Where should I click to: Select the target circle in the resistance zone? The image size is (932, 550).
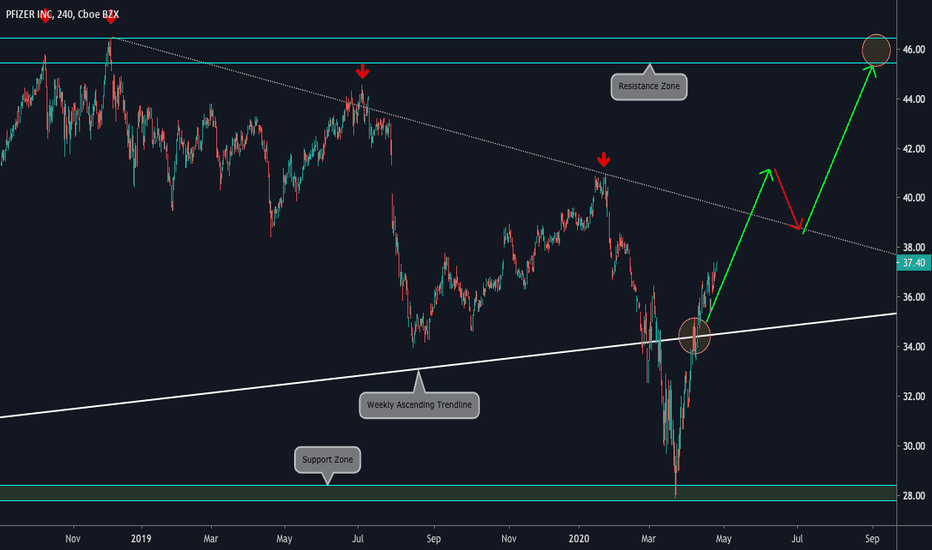click(x=876, y=51)
